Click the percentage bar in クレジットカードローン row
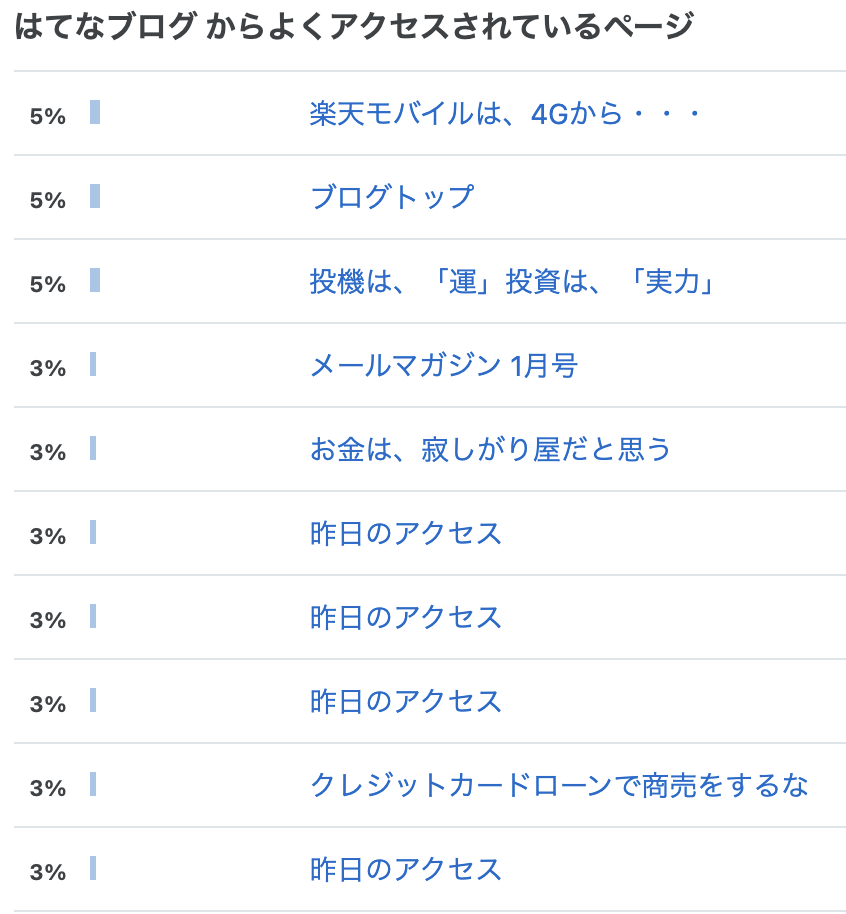The width and height of the screenshot is (846, 914). click(93, 783)
